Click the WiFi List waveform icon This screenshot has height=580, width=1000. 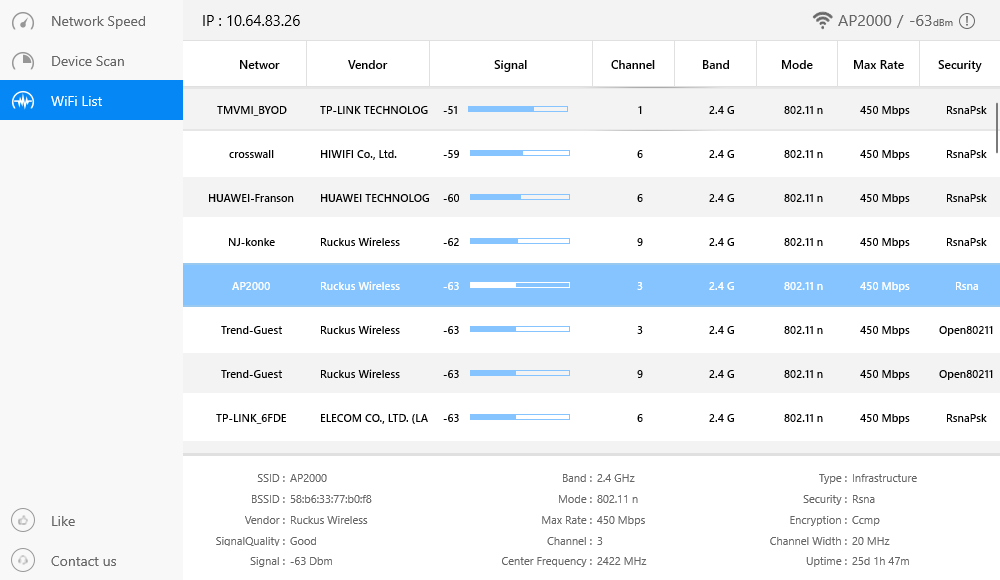[x=22, y=100]
